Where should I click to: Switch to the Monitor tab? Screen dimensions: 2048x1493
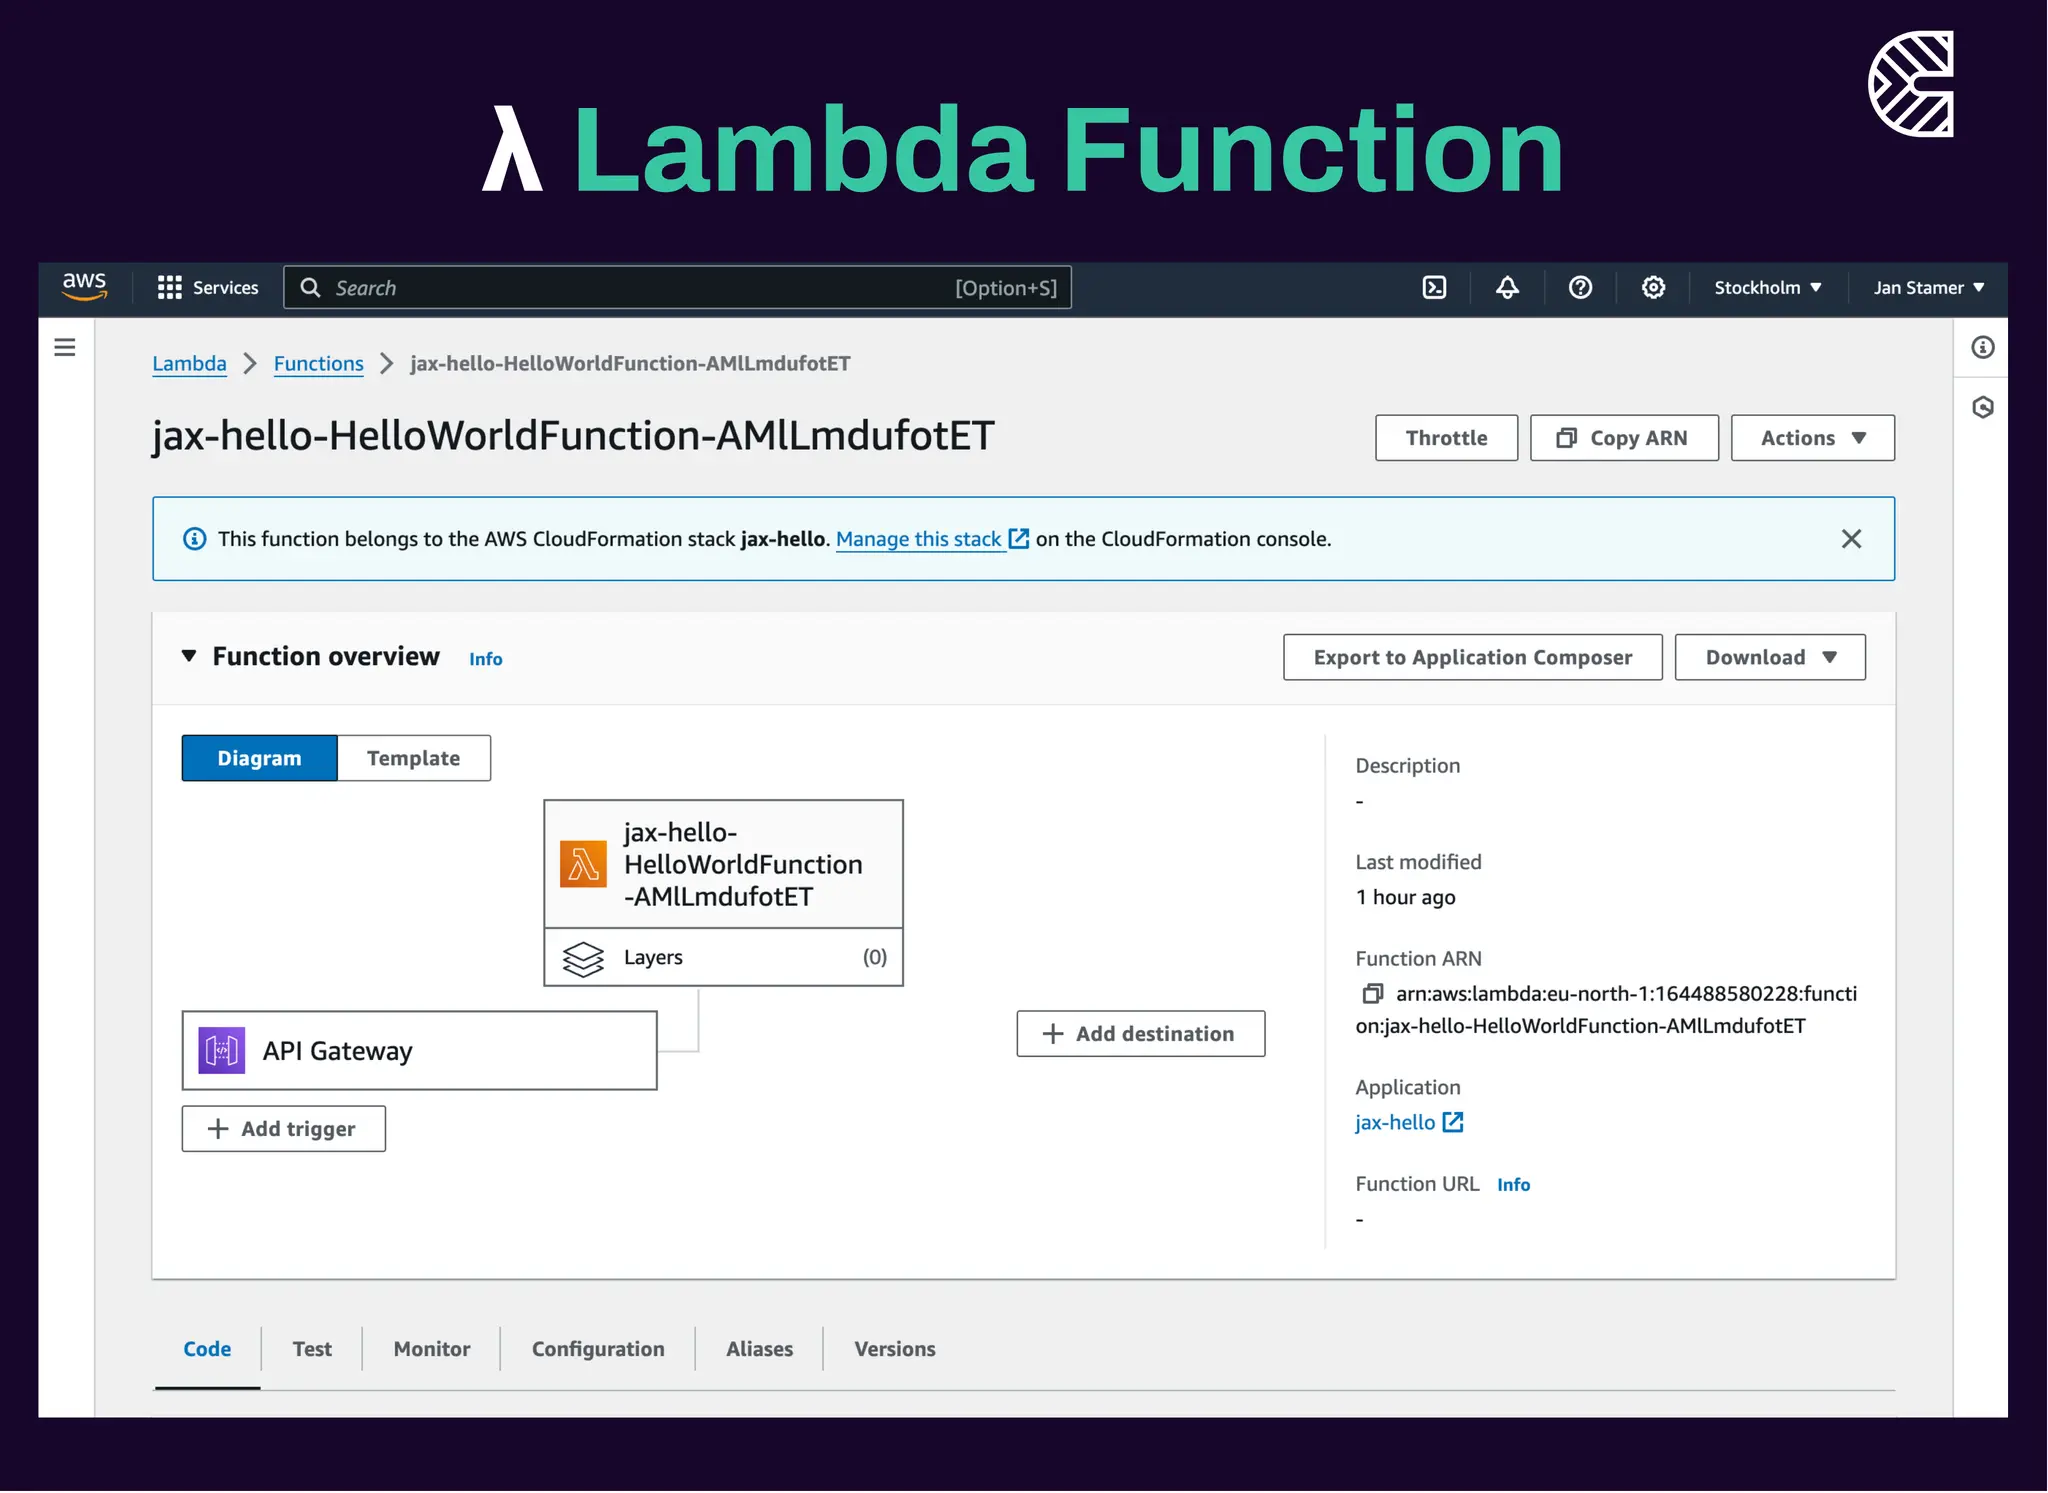pyautogui.click(x=431, y=1349)
